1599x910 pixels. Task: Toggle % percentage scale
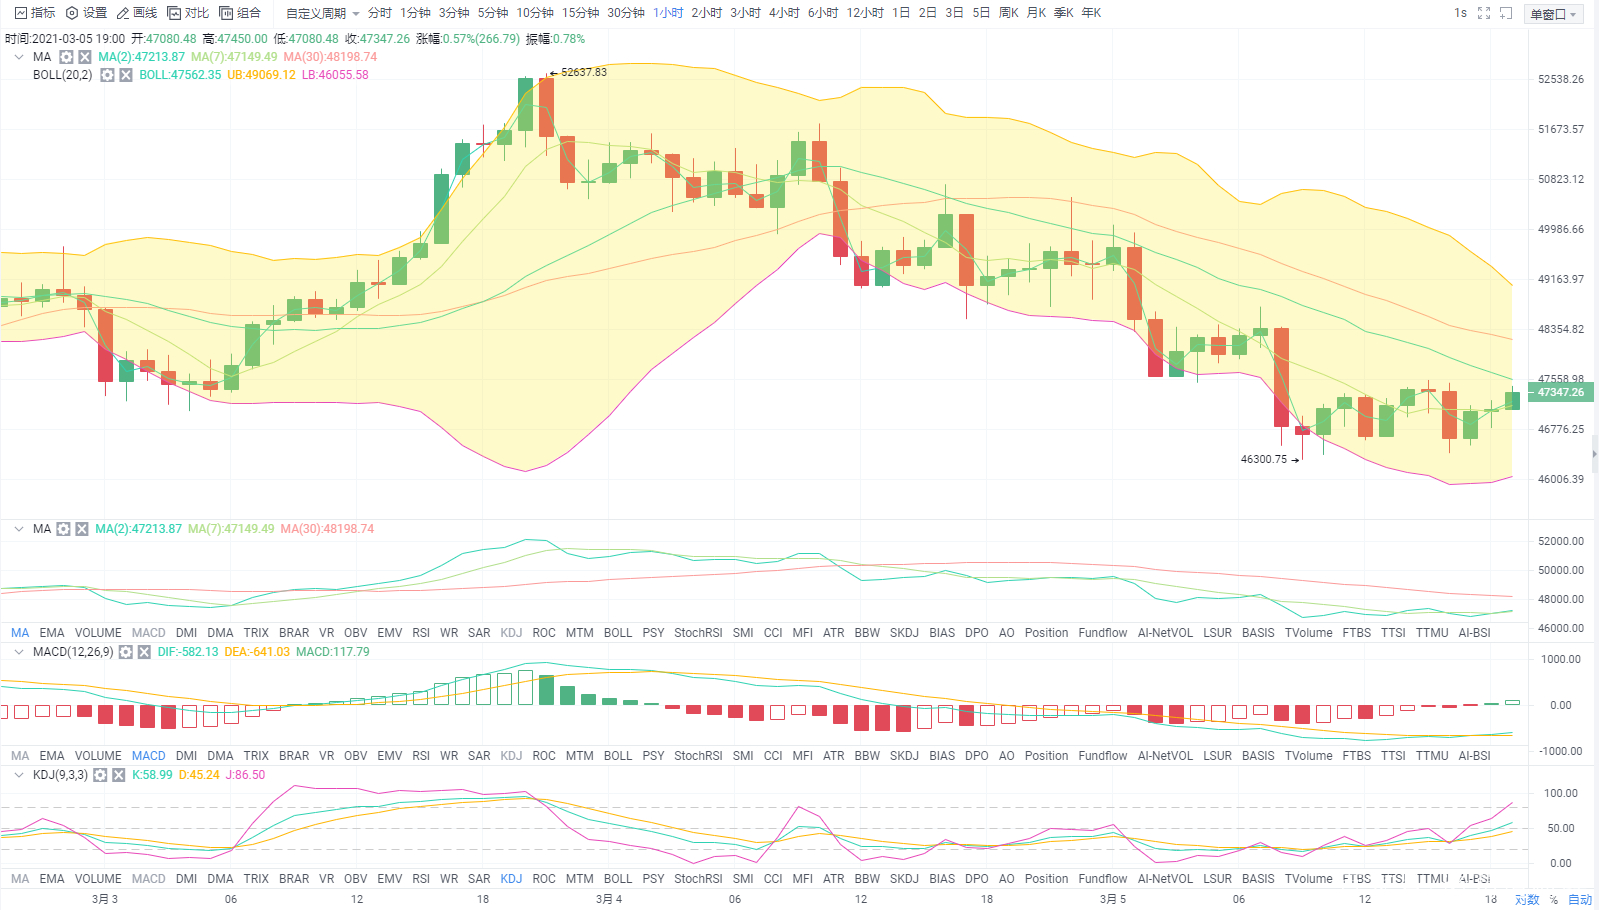click(x=1553, y=899)
